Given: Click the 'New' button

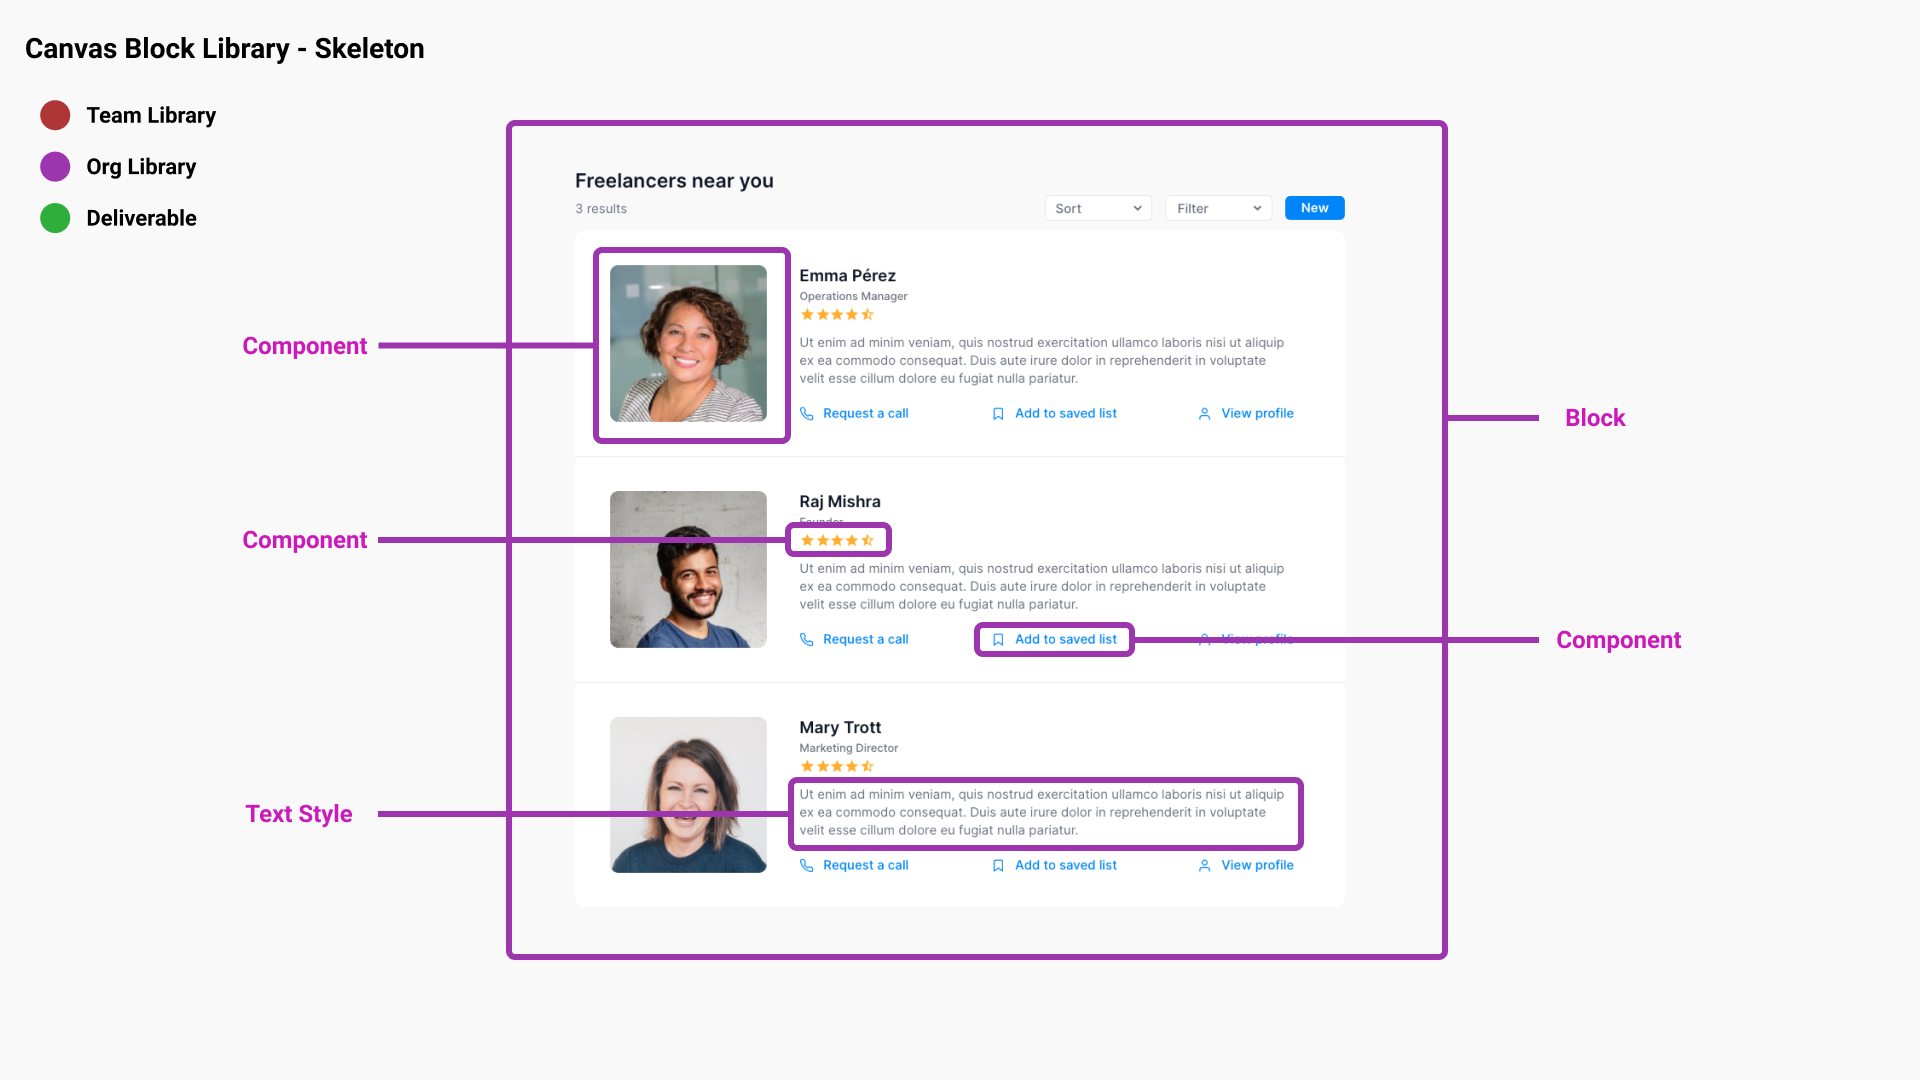Looking at the screenshot, I should [x=1315, y=207].
